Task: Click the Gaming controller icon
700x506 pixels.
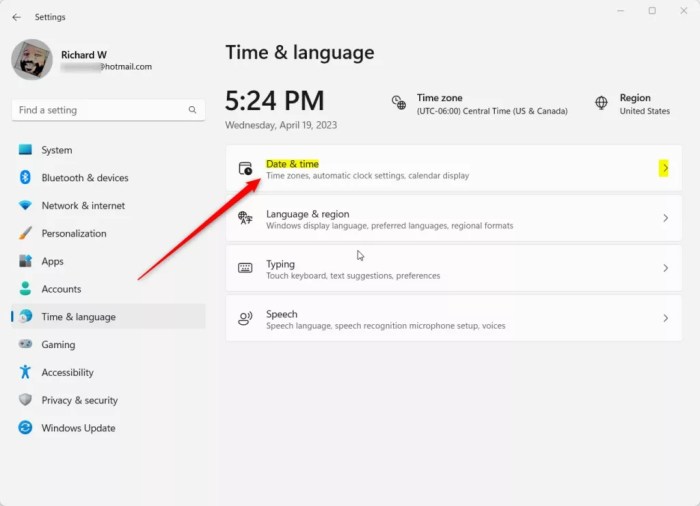Action: [x=25, y=344]
